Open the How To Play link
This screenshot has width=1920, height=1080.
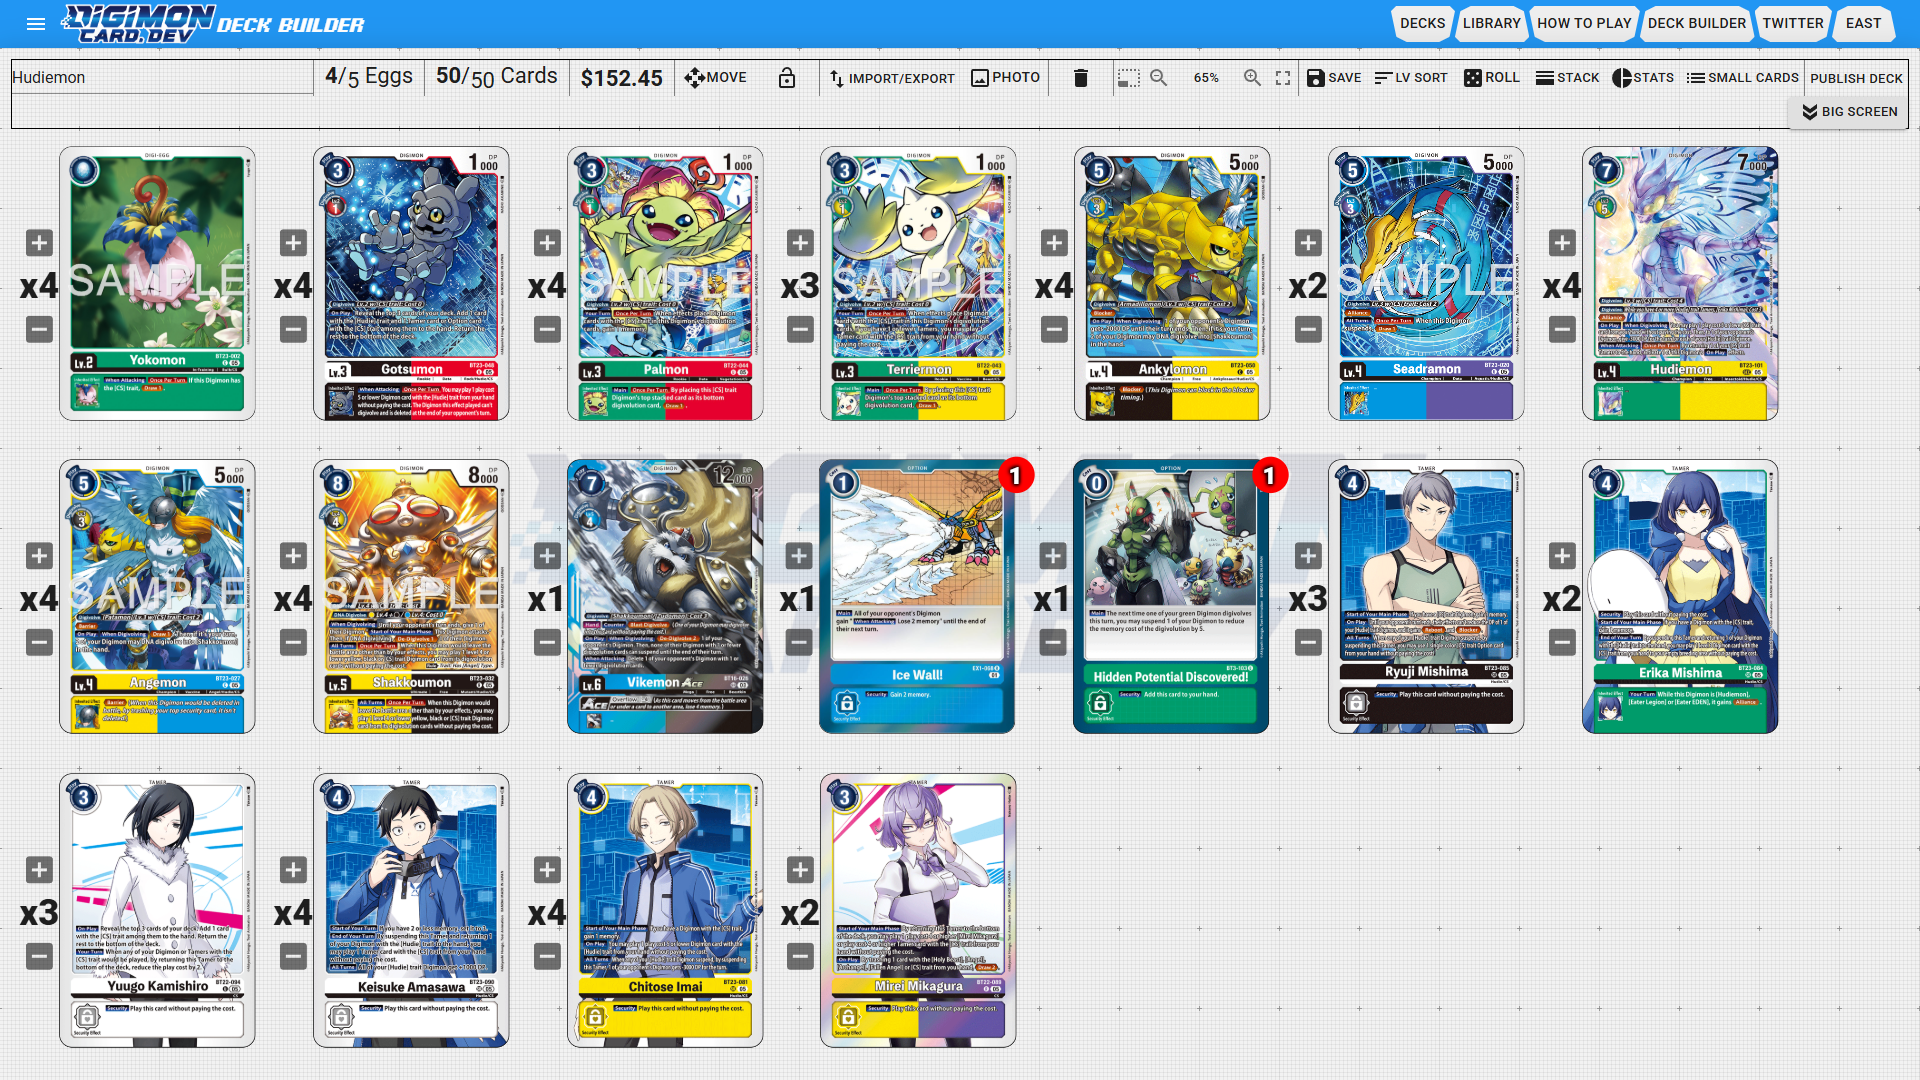(x=1583, y=23)
